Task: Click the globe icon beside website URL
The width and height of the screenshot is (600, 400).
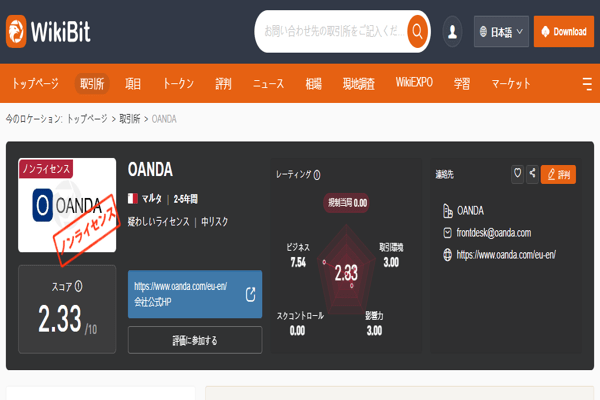Action: pyautogui.click(x=447, y=255)
